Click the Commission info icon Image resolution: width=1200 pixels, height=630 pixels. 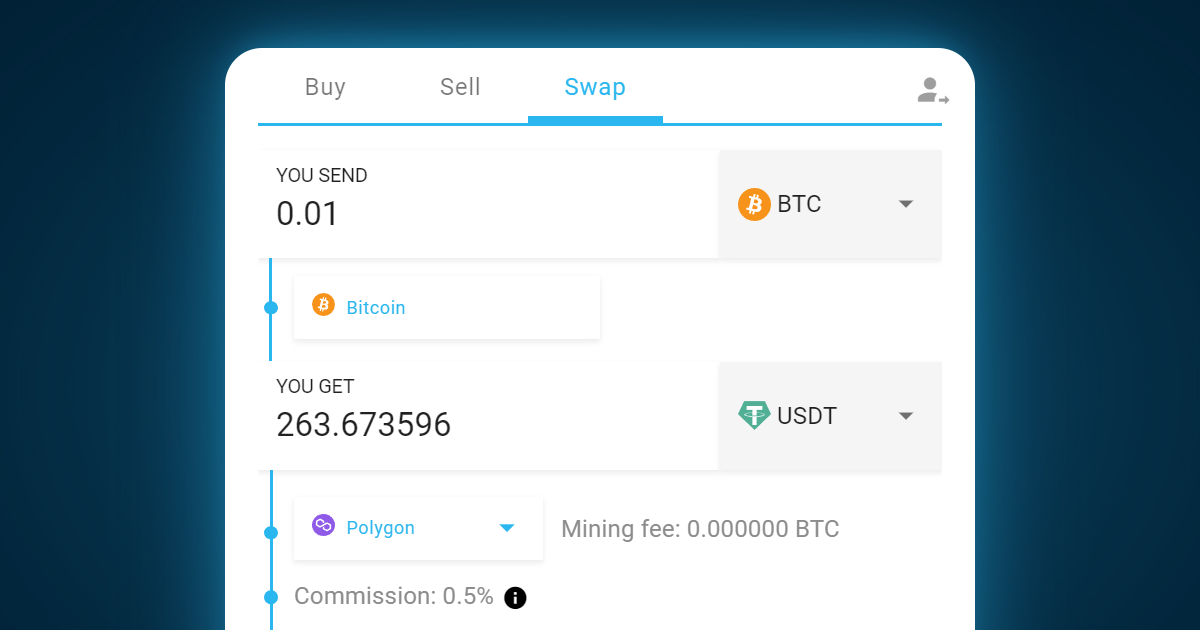tap(515, 597)
